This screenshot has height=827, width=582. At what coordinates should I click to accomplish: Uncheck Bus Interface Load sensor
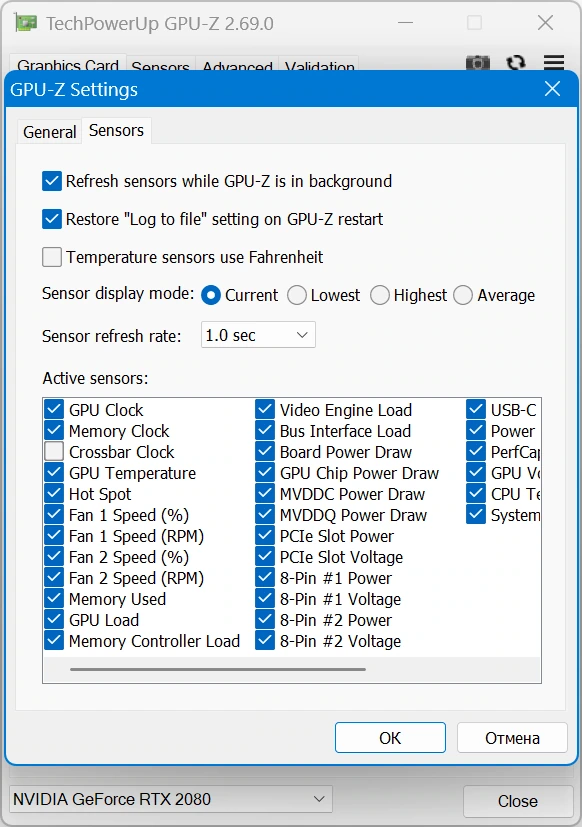[265, 430]
